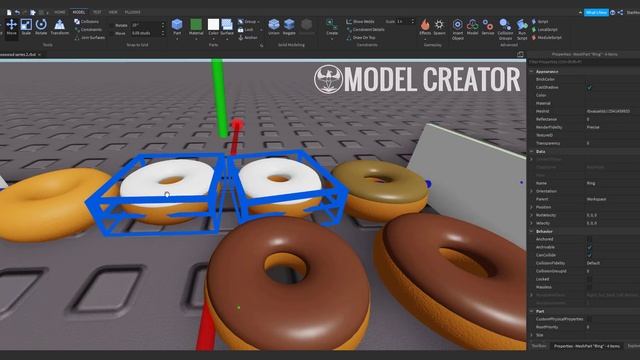The width and height of the screenshot is (640, 360).
Task: Expand the Position property
Action: 531,207
